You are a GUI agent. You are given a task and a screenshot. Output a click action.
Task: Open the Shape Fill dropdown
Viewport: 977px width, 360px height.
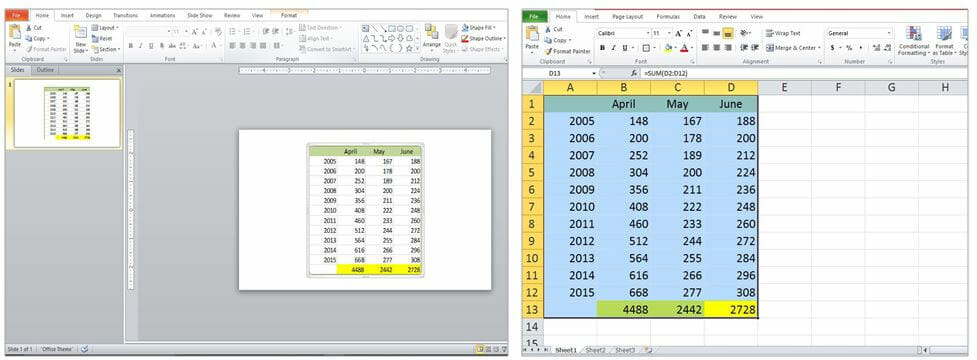[483, 28]
